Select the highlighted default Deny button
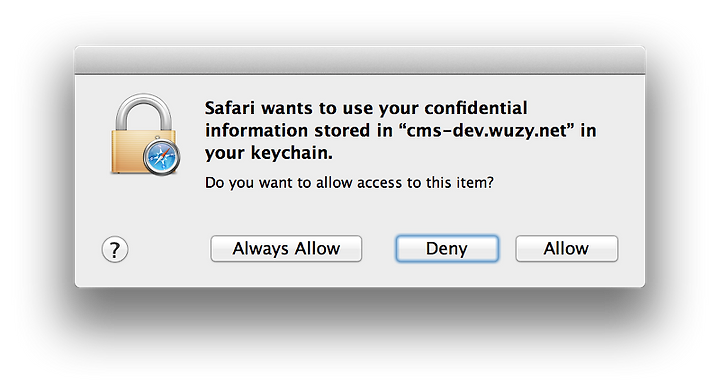 [x=447, y=249]
